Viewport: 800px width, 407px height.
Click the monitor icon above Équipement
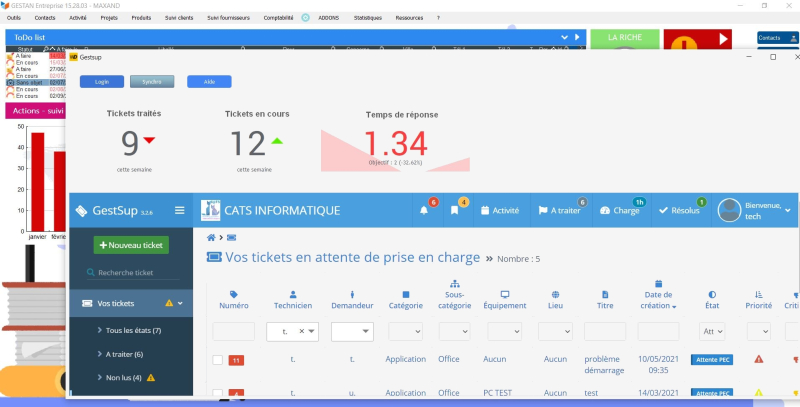tap(505, 294)
